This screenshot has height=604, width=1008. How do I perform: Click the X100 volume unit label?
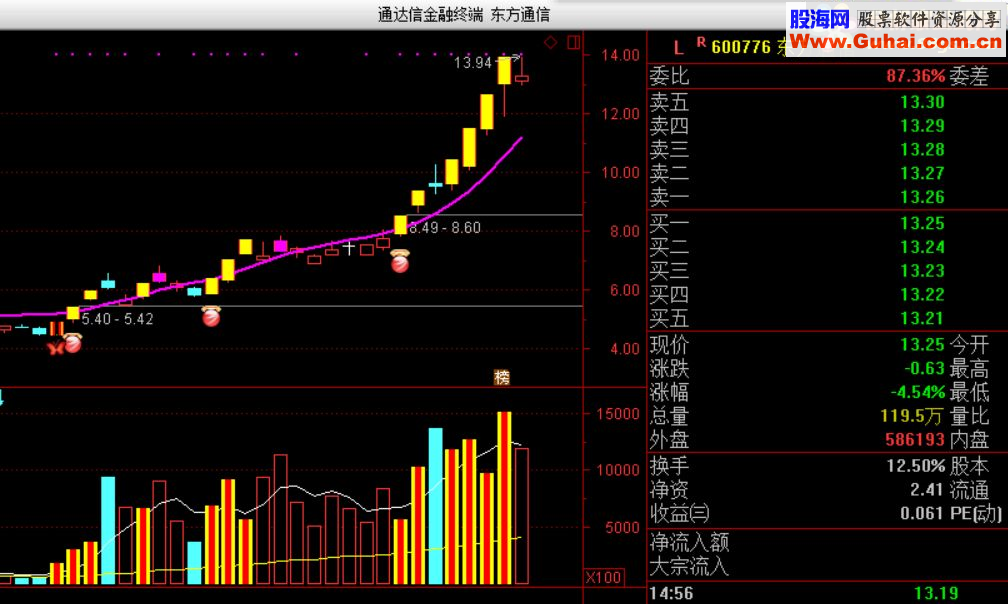[x=603, y=577]
